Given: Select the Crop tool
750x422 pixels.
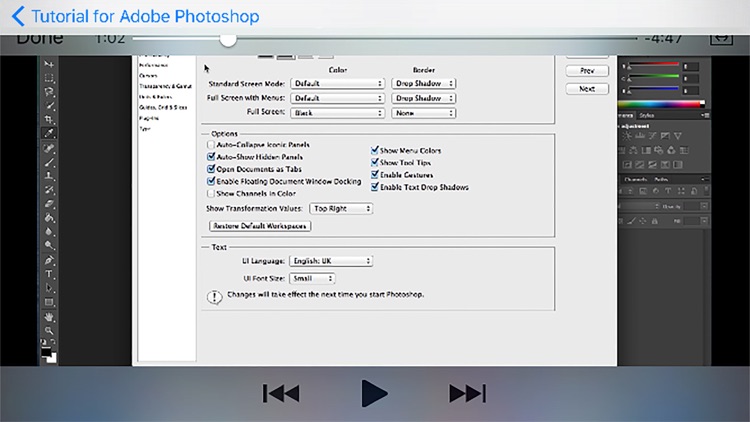Looking at the screenshot, I should 49,120.
